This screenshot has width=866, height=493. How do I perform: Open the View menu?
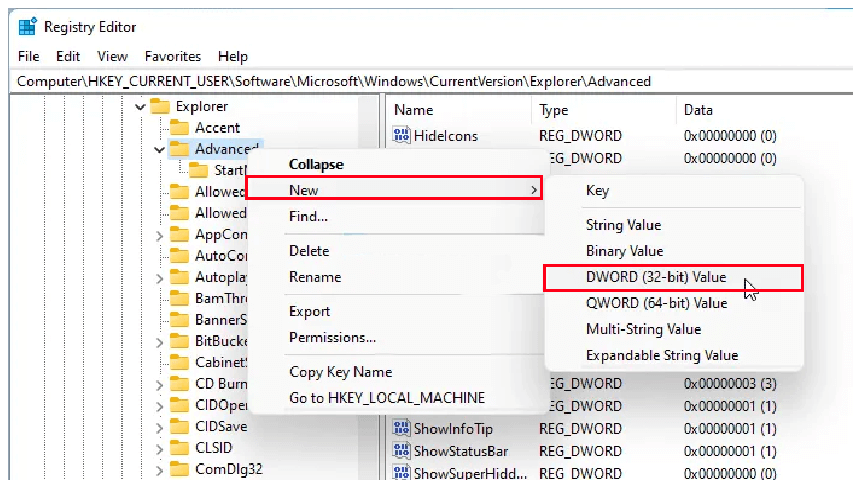point(112,56)
